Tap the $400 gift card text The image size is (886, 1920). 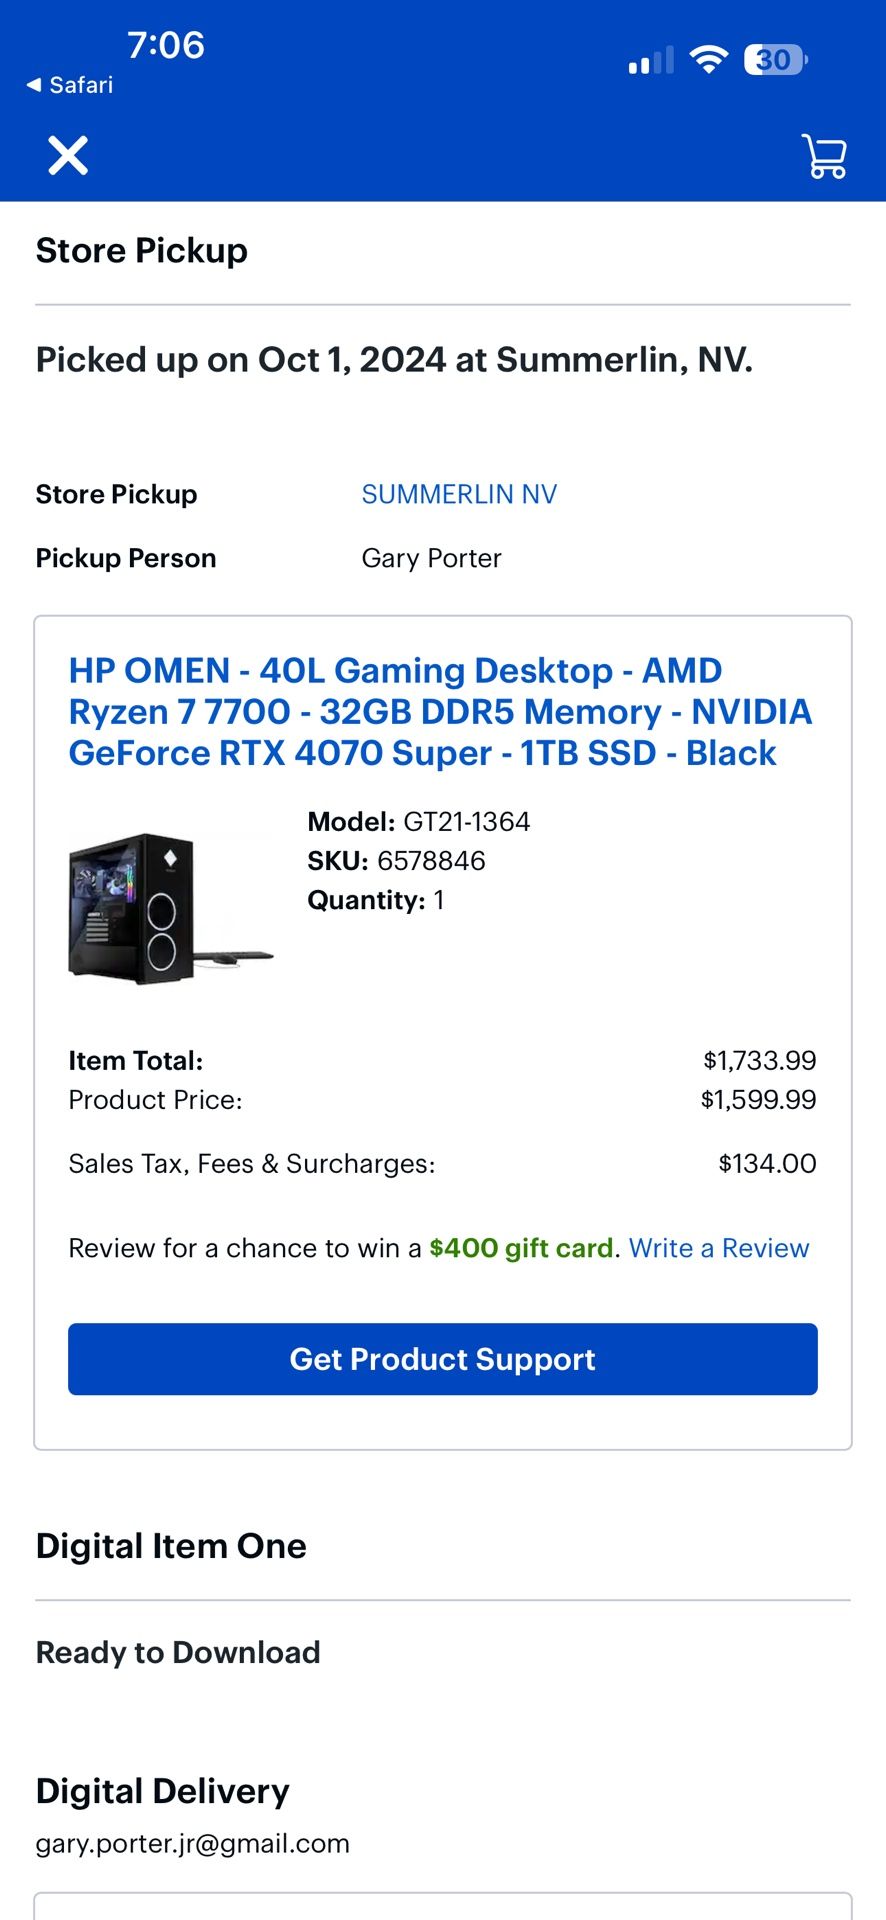(x=520, y=1248)
